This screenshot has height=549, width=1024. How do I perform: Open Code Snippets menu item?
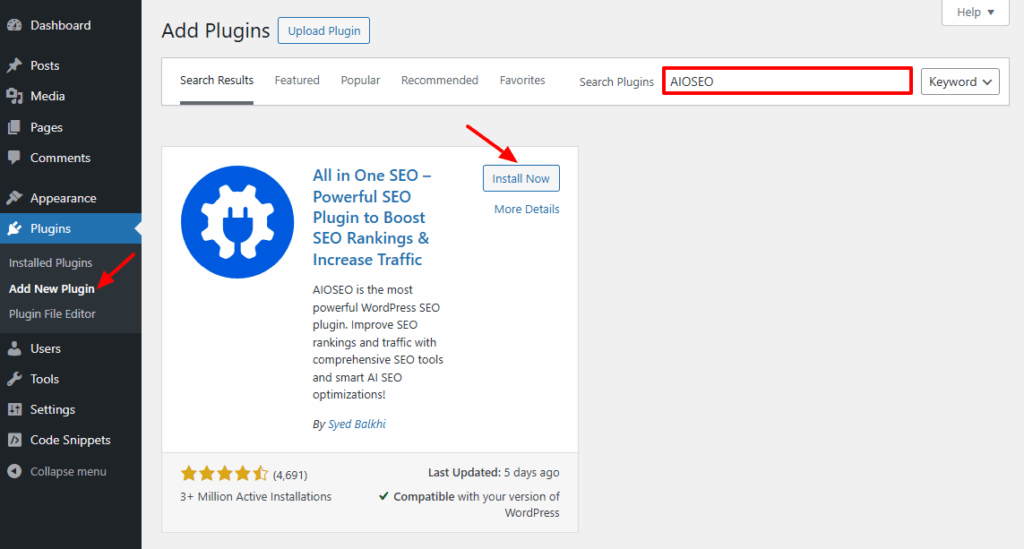pyautogui.click(x=71, y=440)
